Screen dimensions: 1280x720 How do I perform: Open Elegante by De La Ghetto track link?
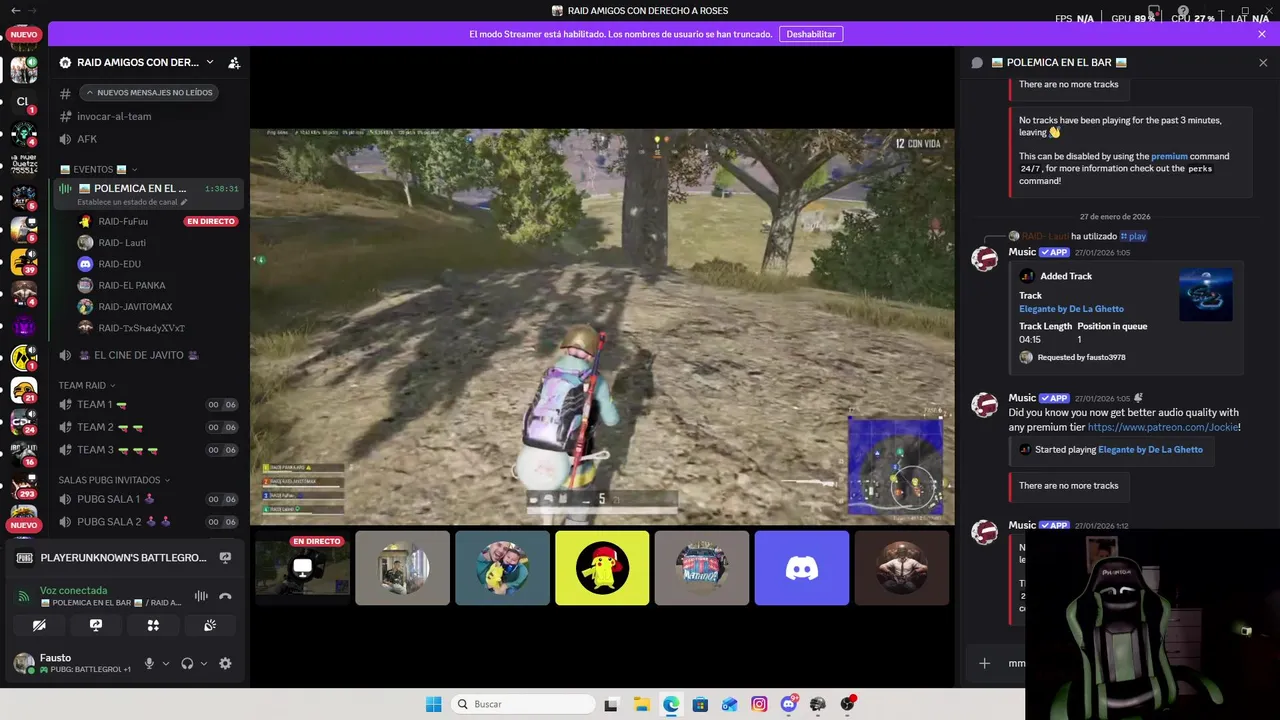point(1071,309)
